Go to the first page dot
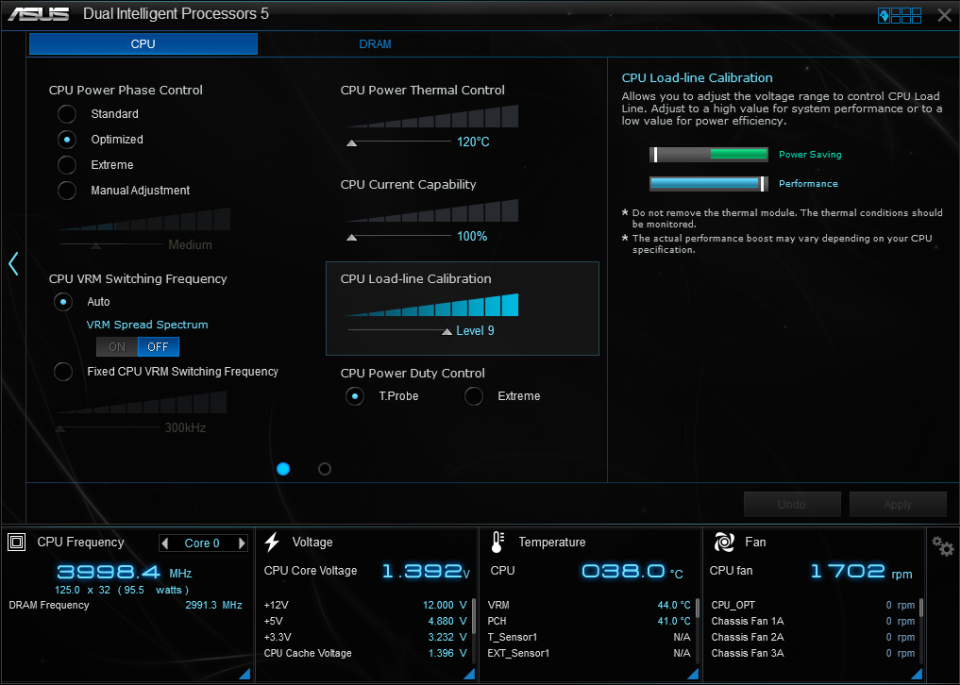960x685 pixels. click(283, 469)
